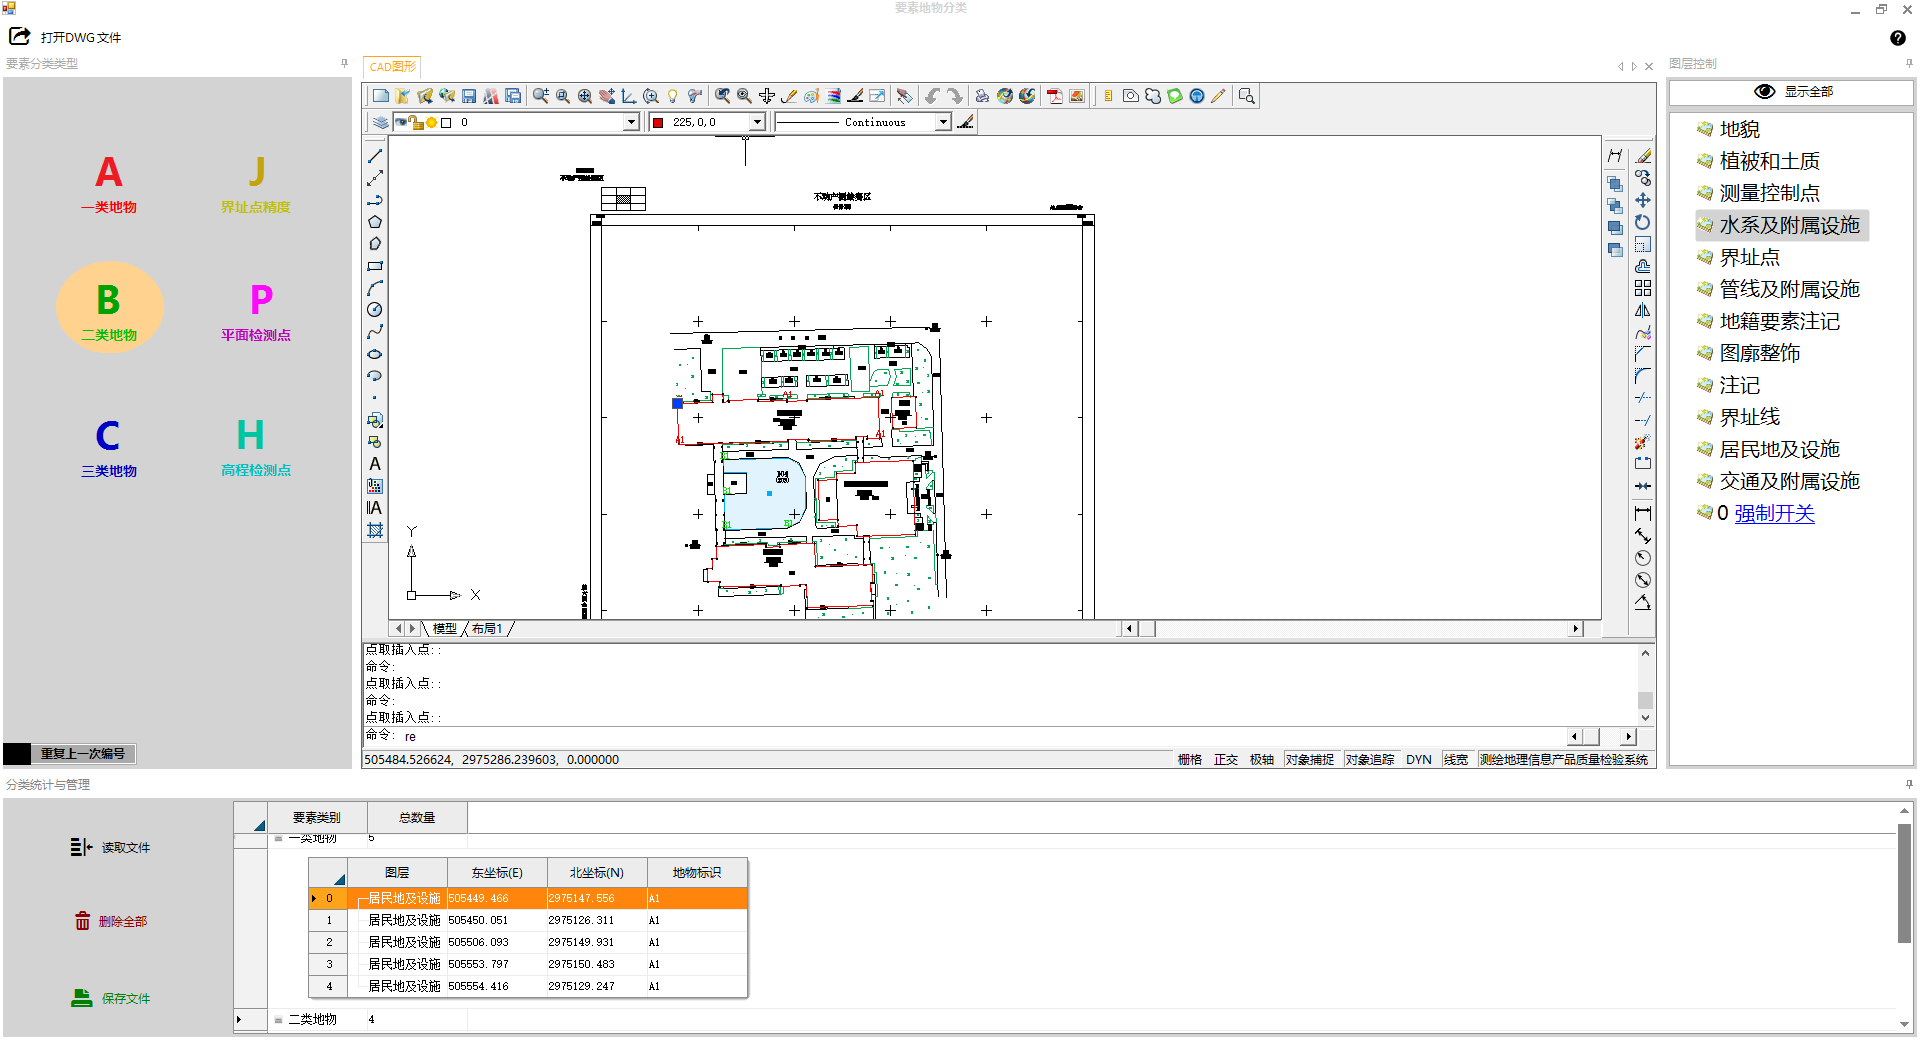
Task: Click 保存文件 button
Action: point(110,999)
